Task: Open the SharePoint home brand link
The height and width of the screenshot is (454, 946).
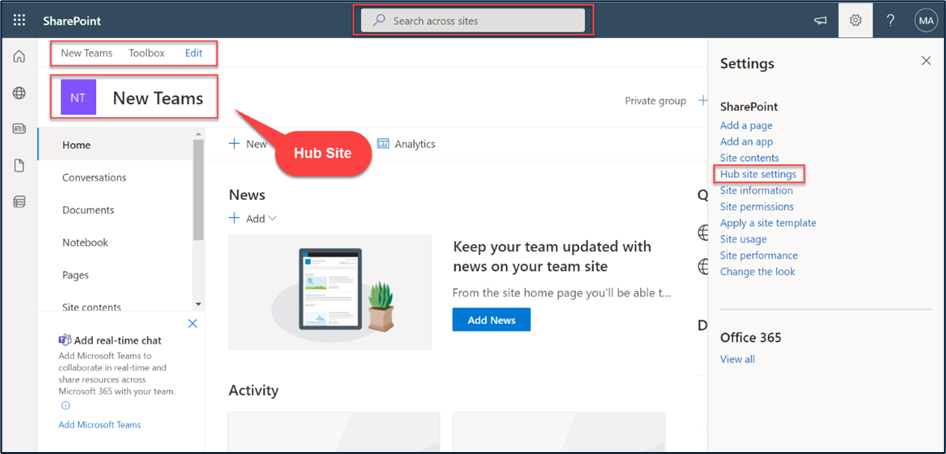Action: (x=72, y=21)
